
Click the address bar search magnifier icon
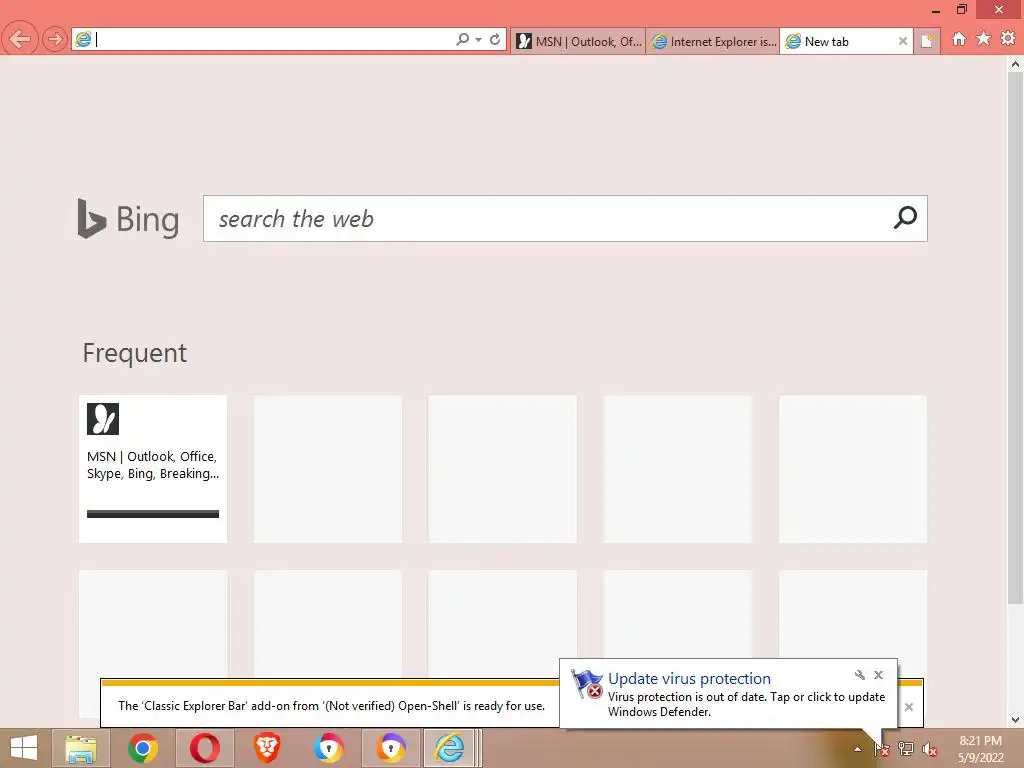coord(462,39)
